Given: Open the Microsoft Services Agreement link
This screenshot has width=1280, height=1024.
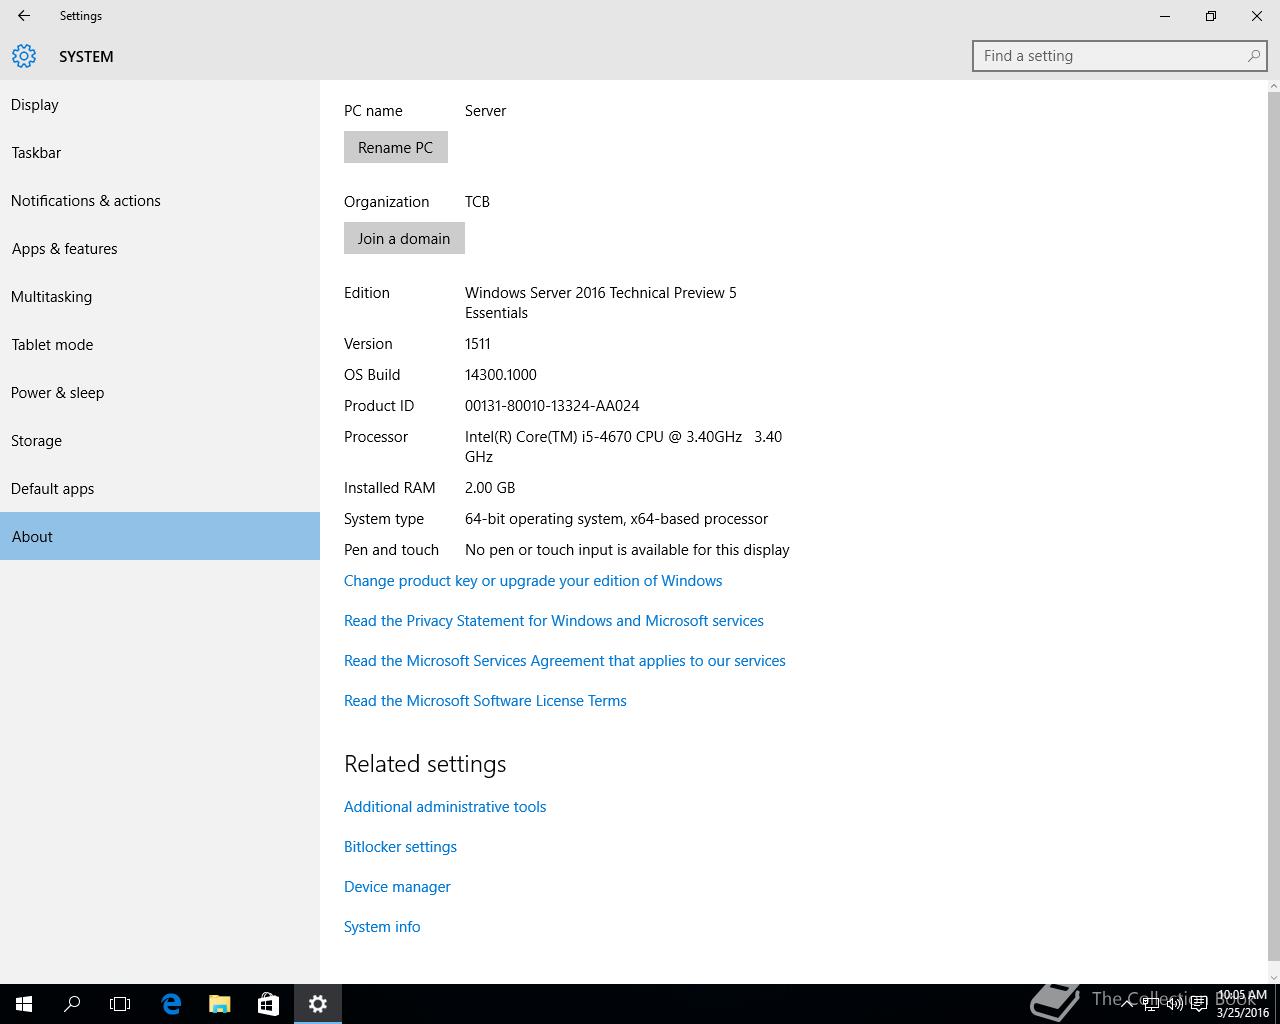Looking at the screenshot, I should 565,661.
